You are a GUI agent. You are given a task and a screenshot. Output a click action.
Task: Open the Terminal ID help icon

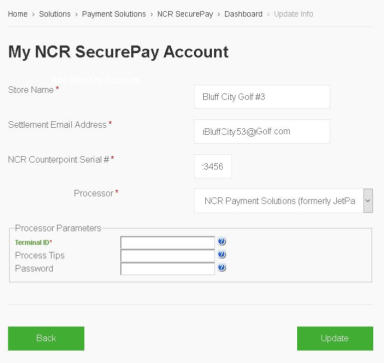point(222,242)
